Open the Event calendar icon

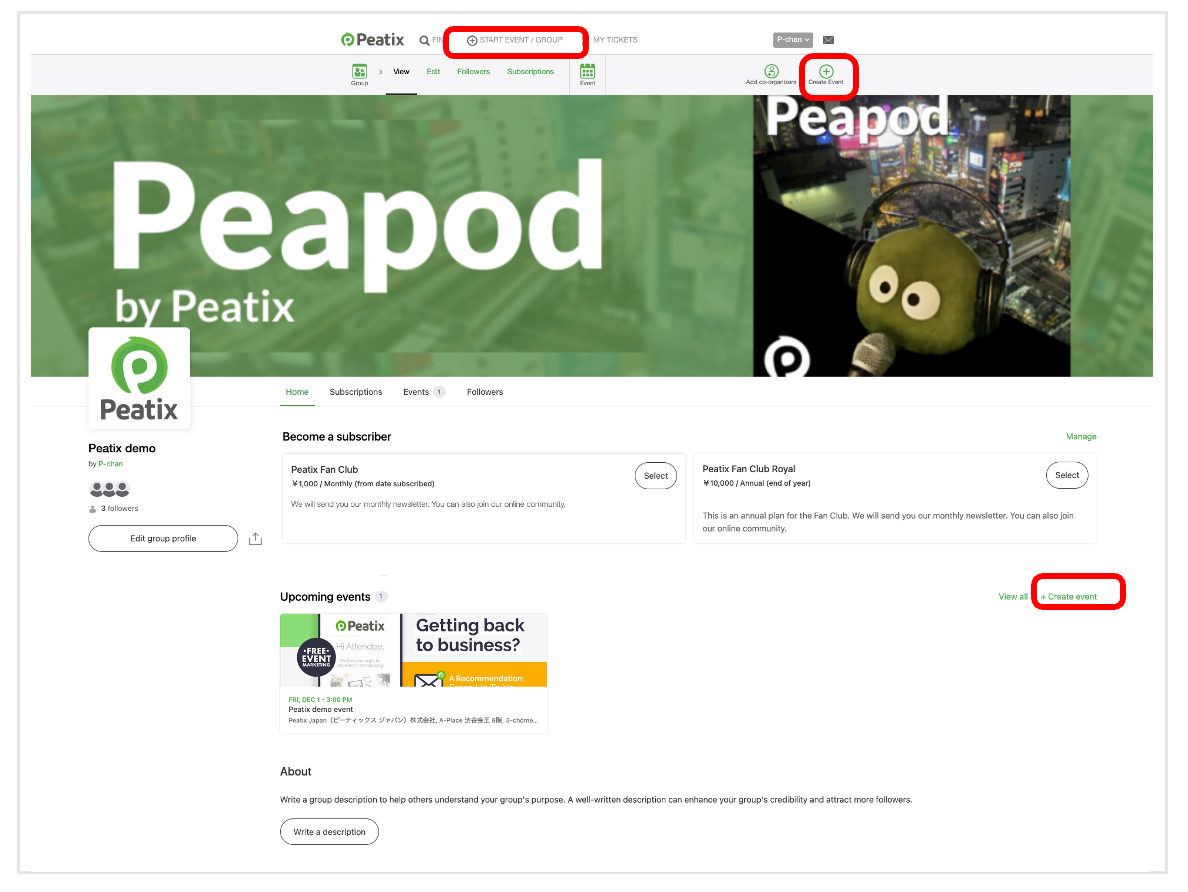[587, 74]
